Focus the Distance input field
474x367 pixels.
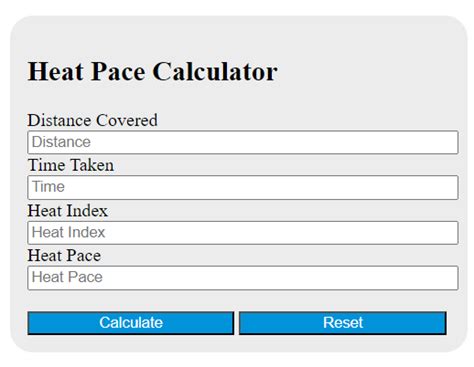point(243,142)
